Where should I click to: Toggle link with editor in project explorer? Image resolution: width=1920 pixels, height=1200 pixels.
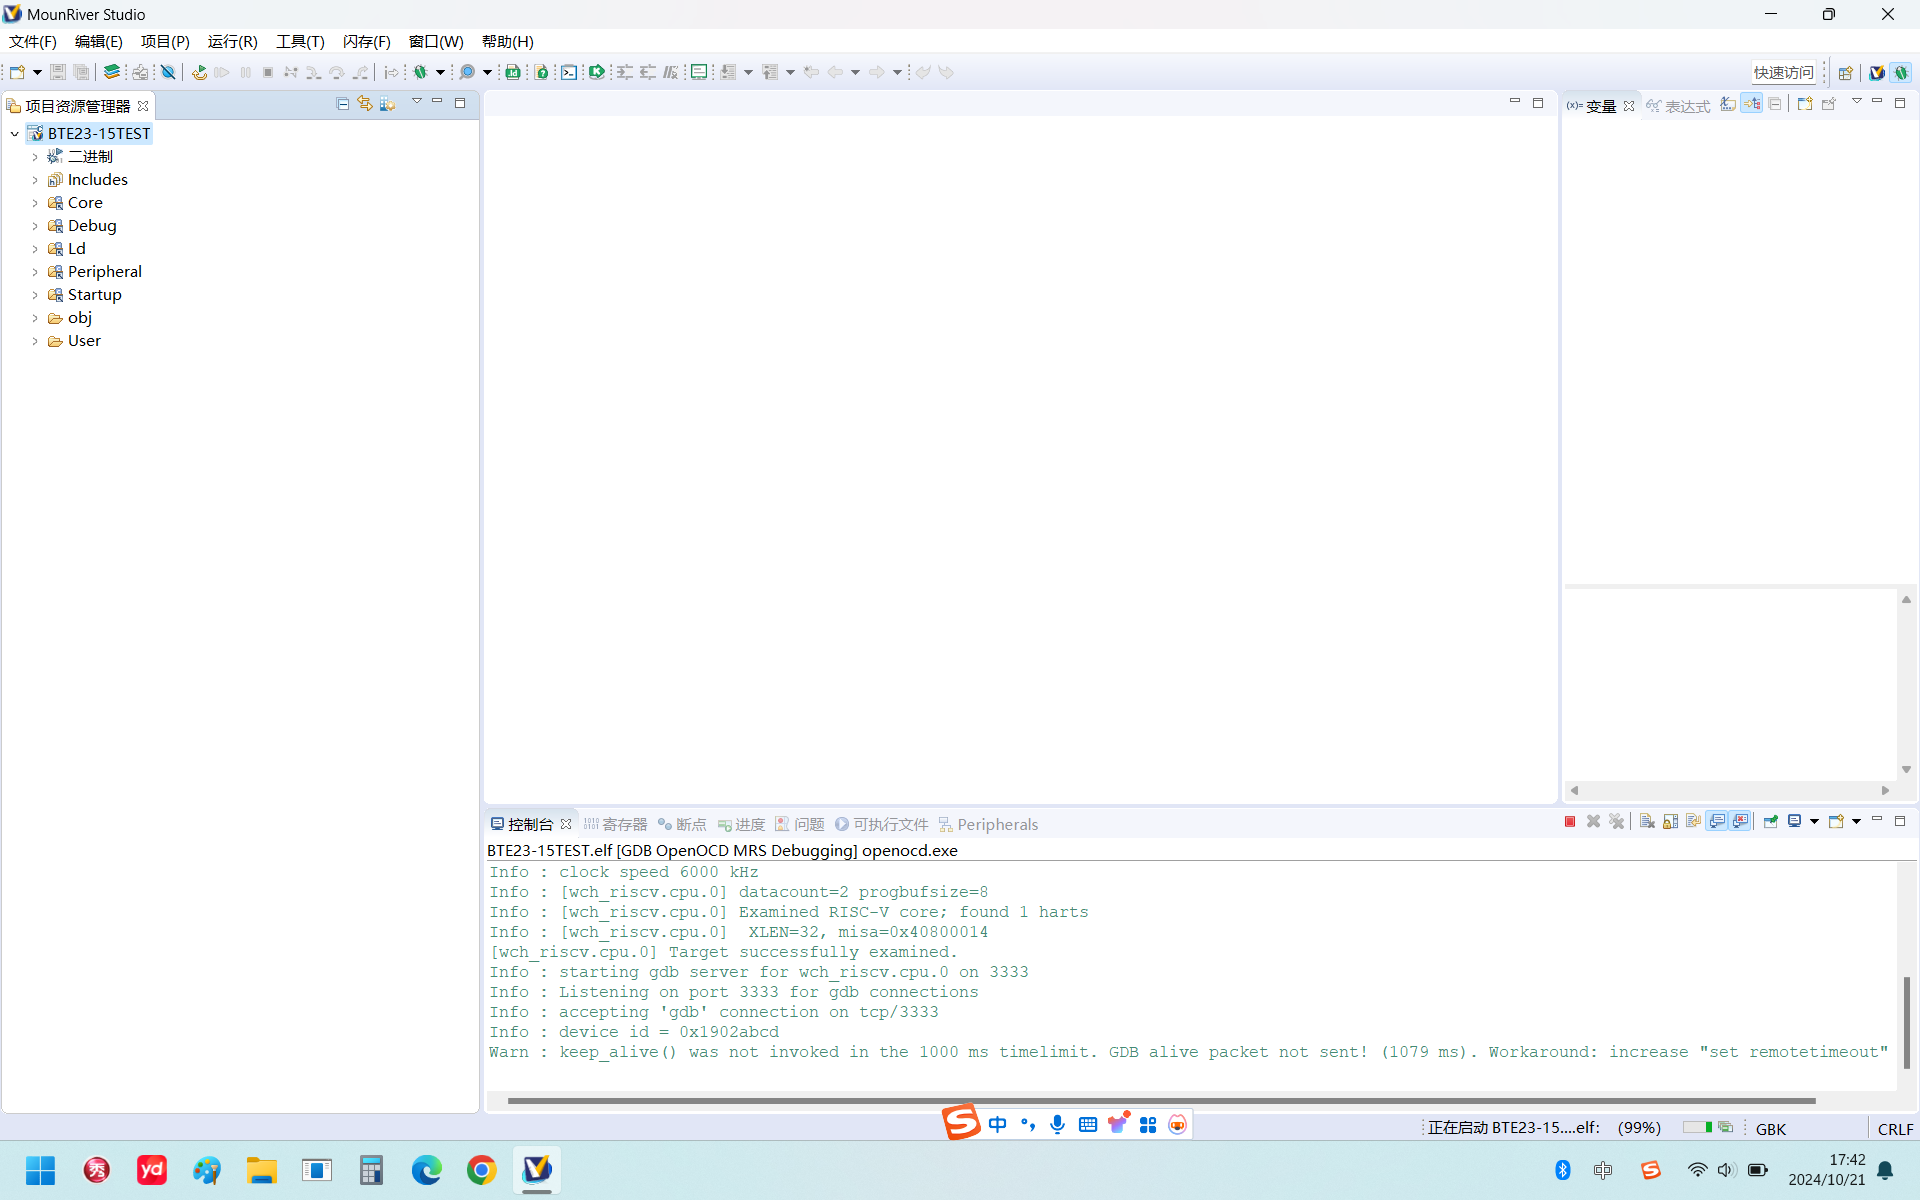(x=365, y=104)
